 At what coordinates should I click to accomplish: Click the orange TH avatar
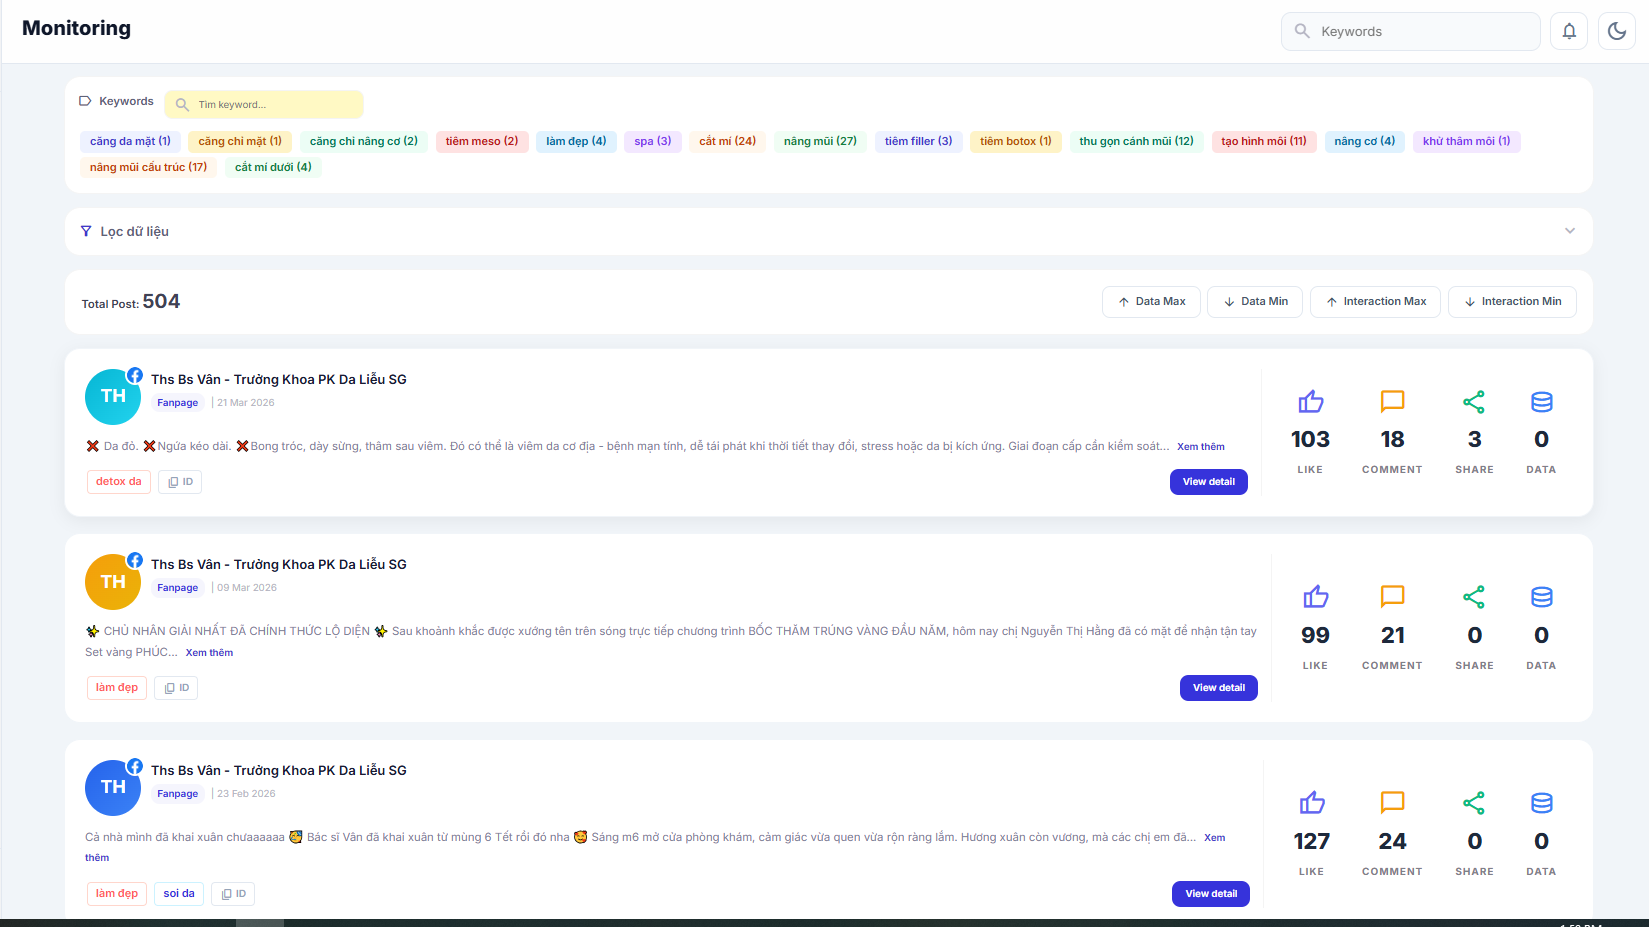(x=113, y=582)
